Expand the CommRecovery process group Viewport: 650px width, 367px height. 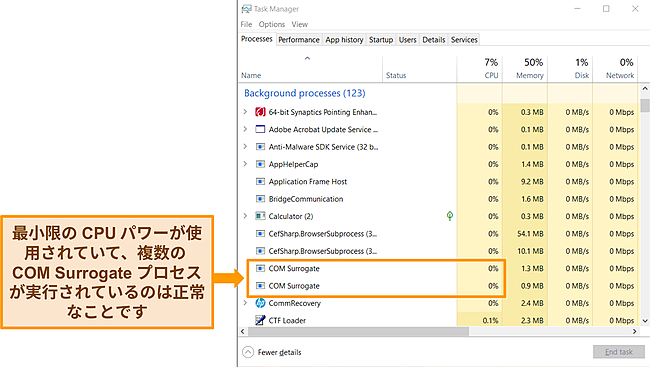245,303
